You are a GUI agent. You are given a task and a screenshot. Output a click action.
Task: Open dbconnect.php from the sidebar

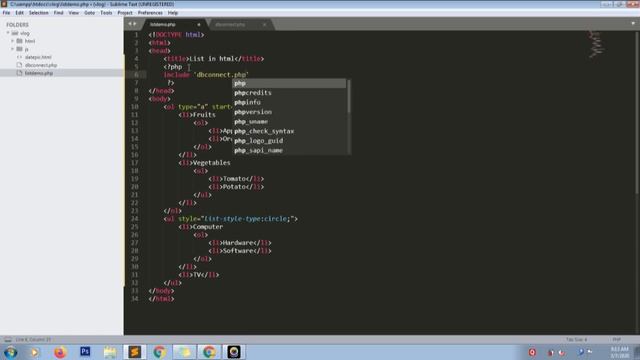[x=41, y=65]
